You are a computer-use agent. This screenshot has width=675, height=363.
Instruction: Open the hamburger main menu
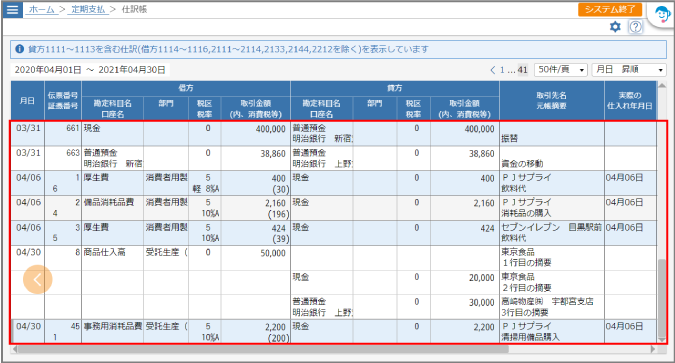click(x=12, y=9)
